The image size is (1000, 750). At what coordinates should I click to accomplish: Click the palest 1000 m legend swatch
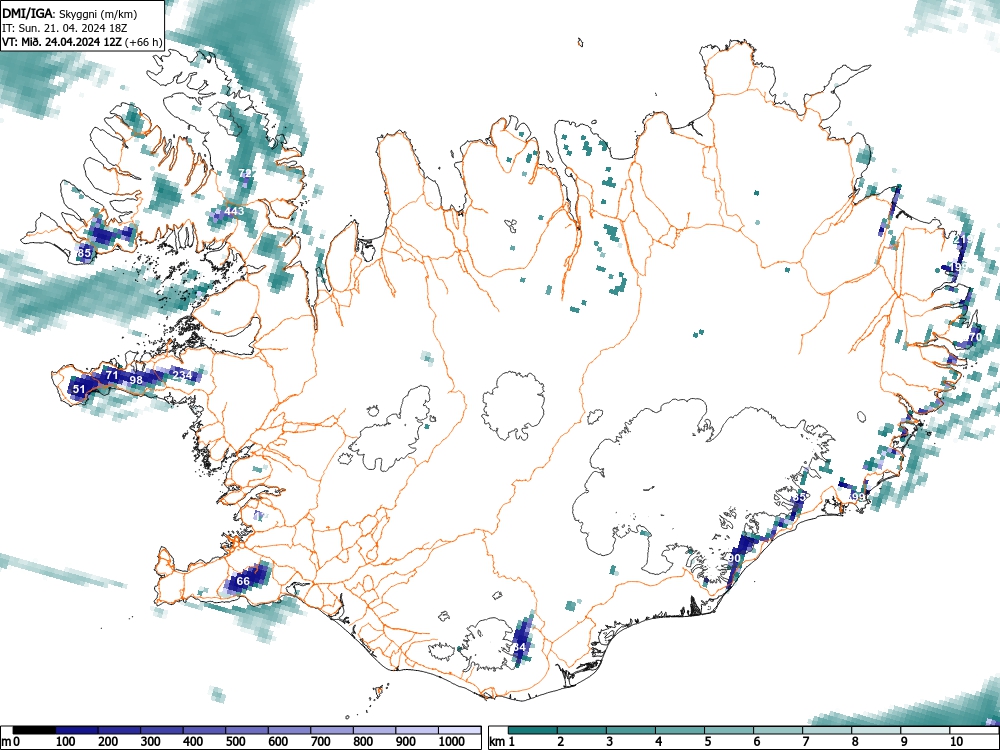point(460,730)
